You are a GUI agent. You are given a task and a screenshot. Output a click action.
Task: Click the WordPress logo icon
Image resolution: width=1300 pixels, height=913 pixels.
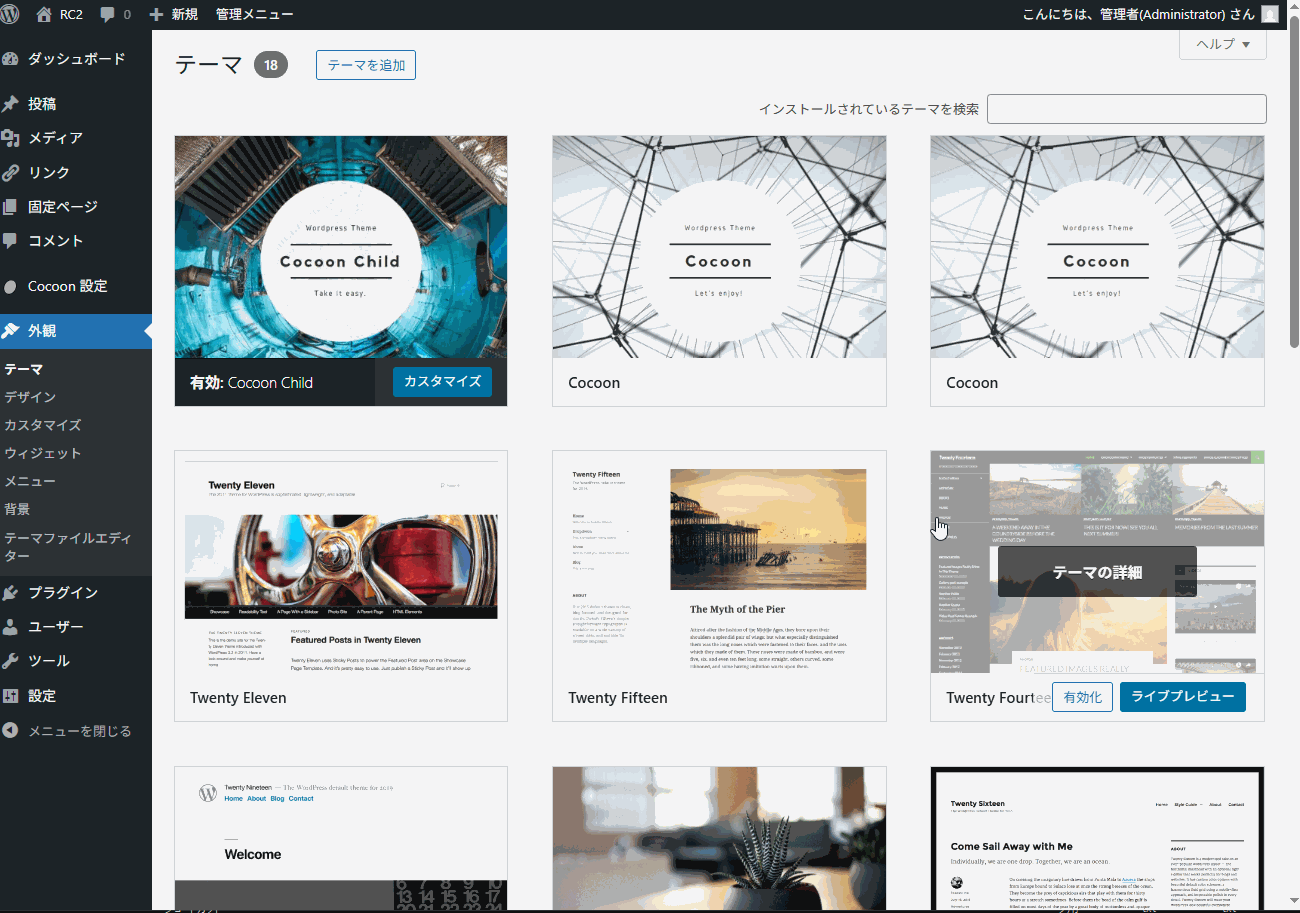(x=13, y=14)
